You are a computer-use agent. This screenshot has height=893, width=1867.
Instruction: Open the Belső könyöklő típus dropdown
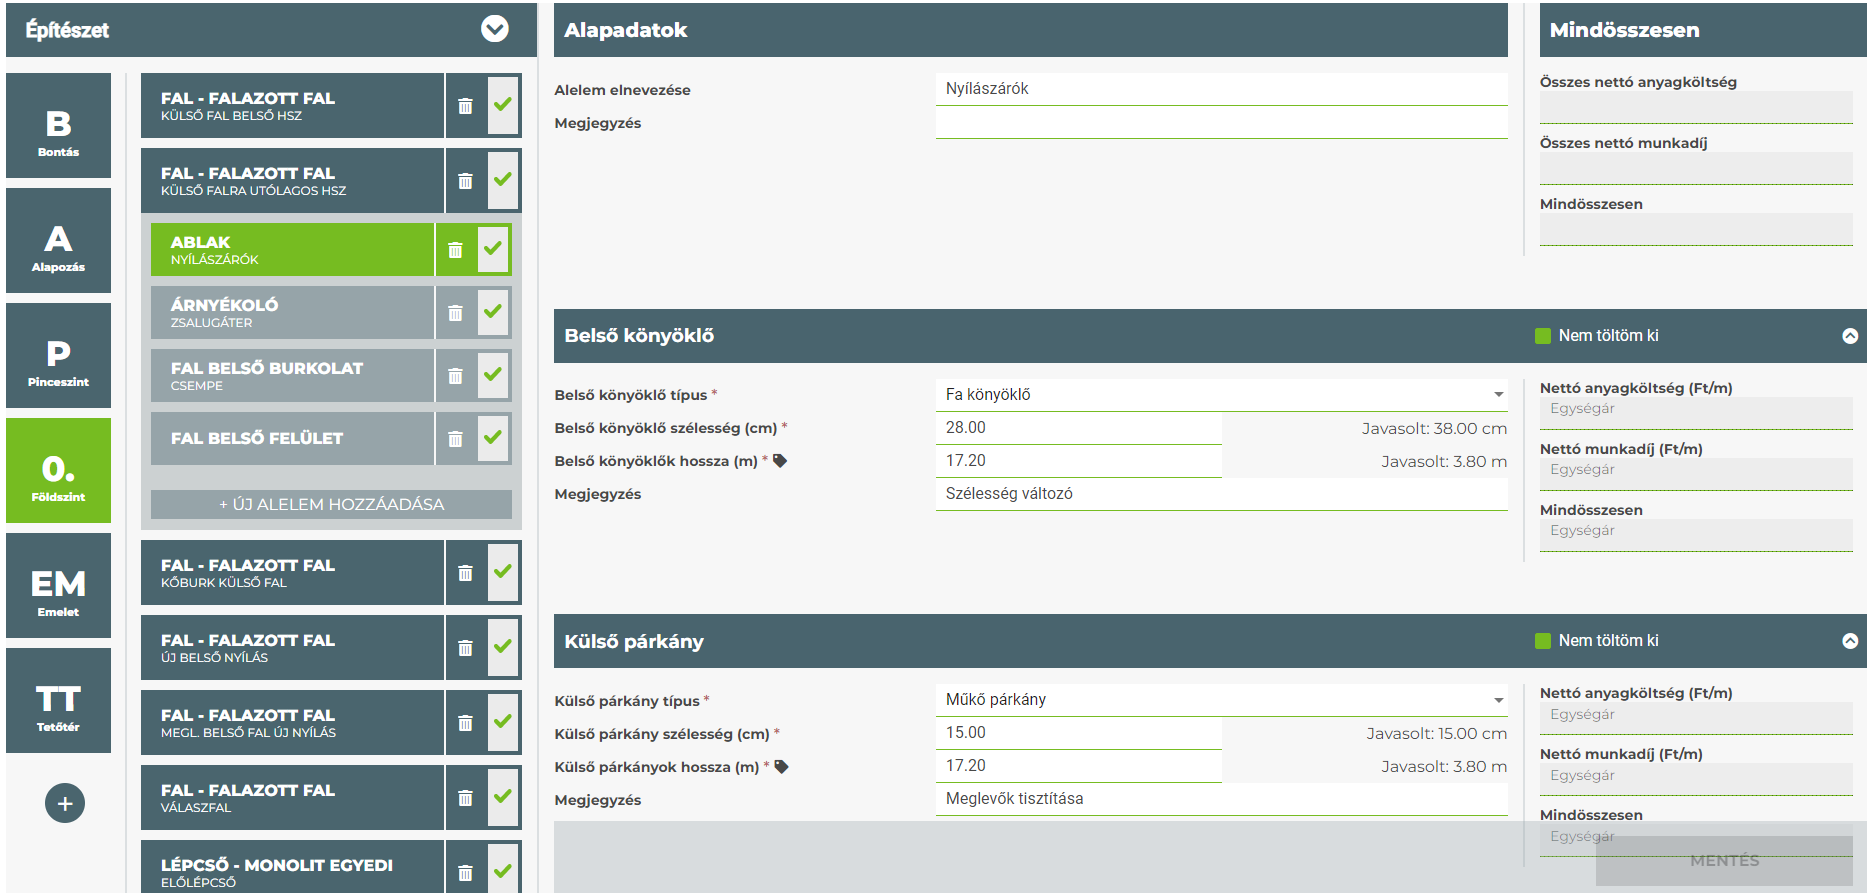click(1220, 395)
